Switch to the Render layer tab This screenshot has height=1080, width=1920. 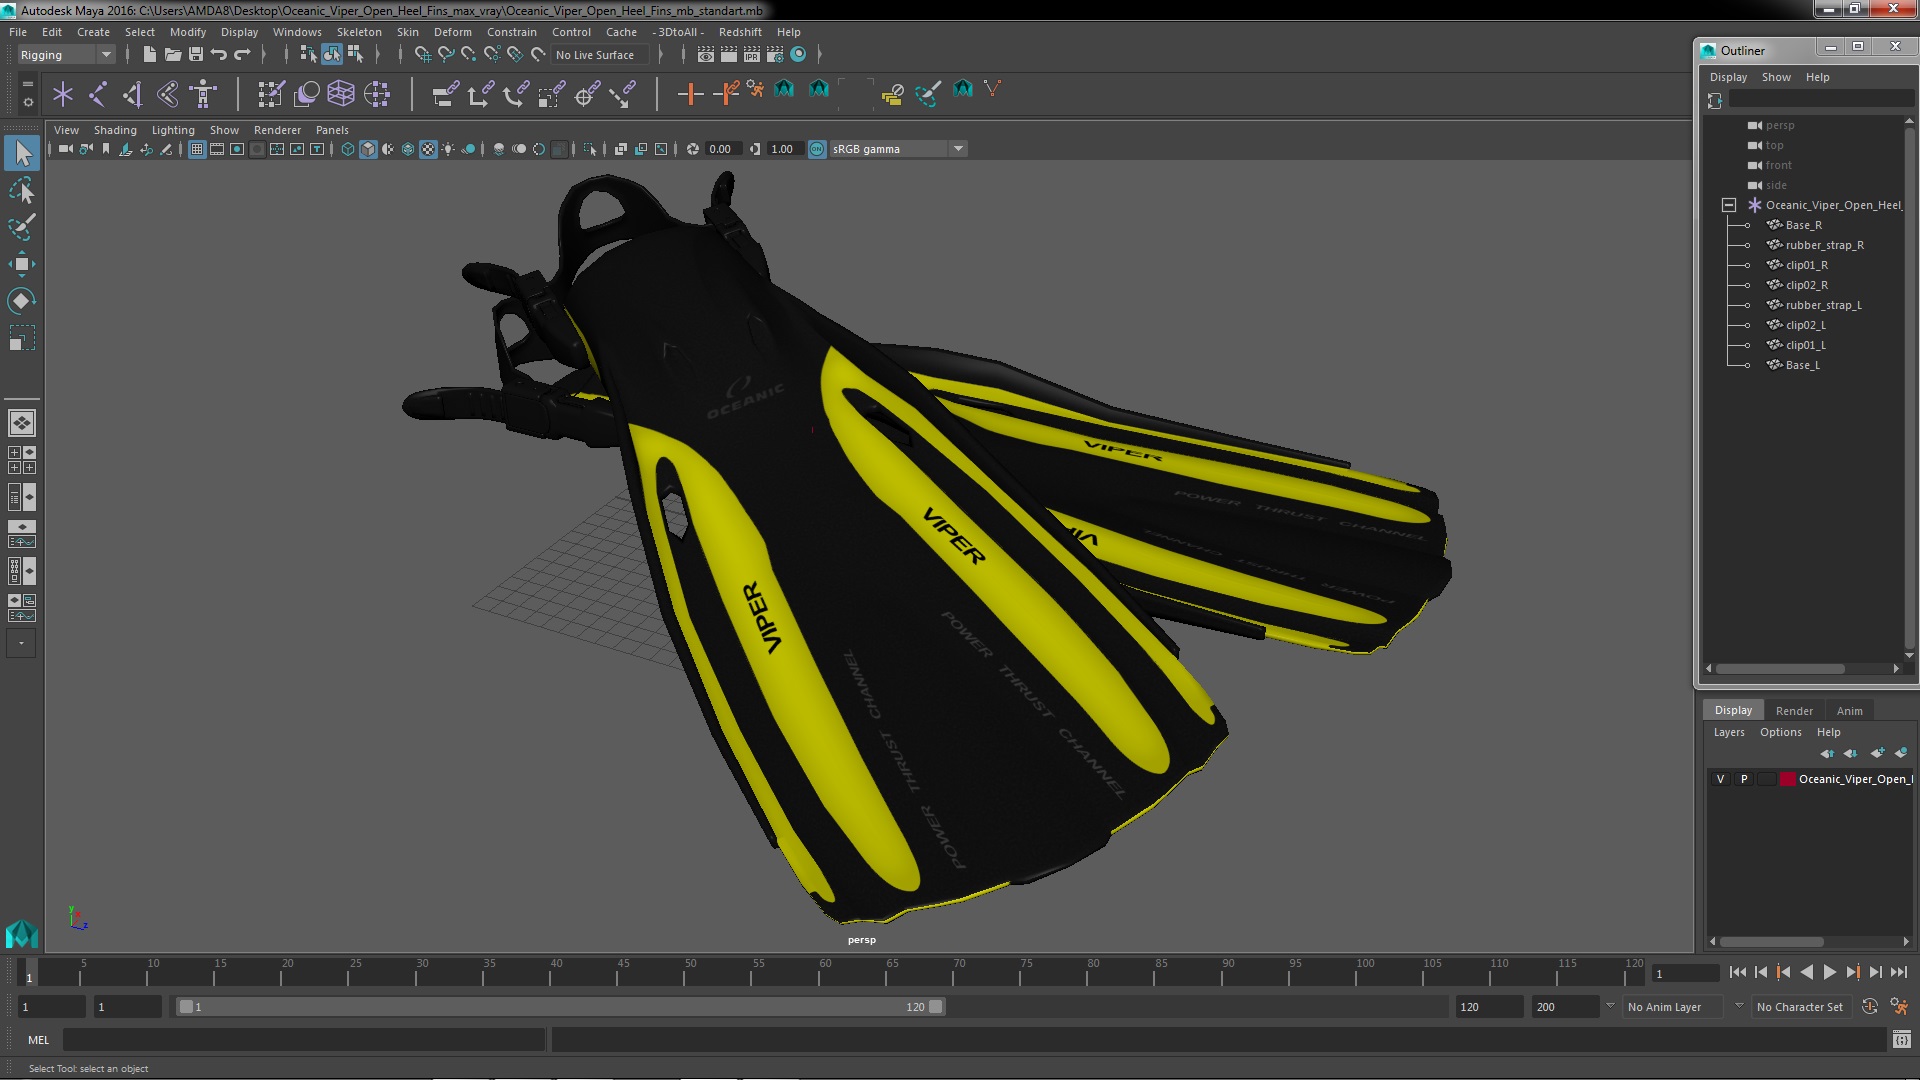tap(1794, 711)
